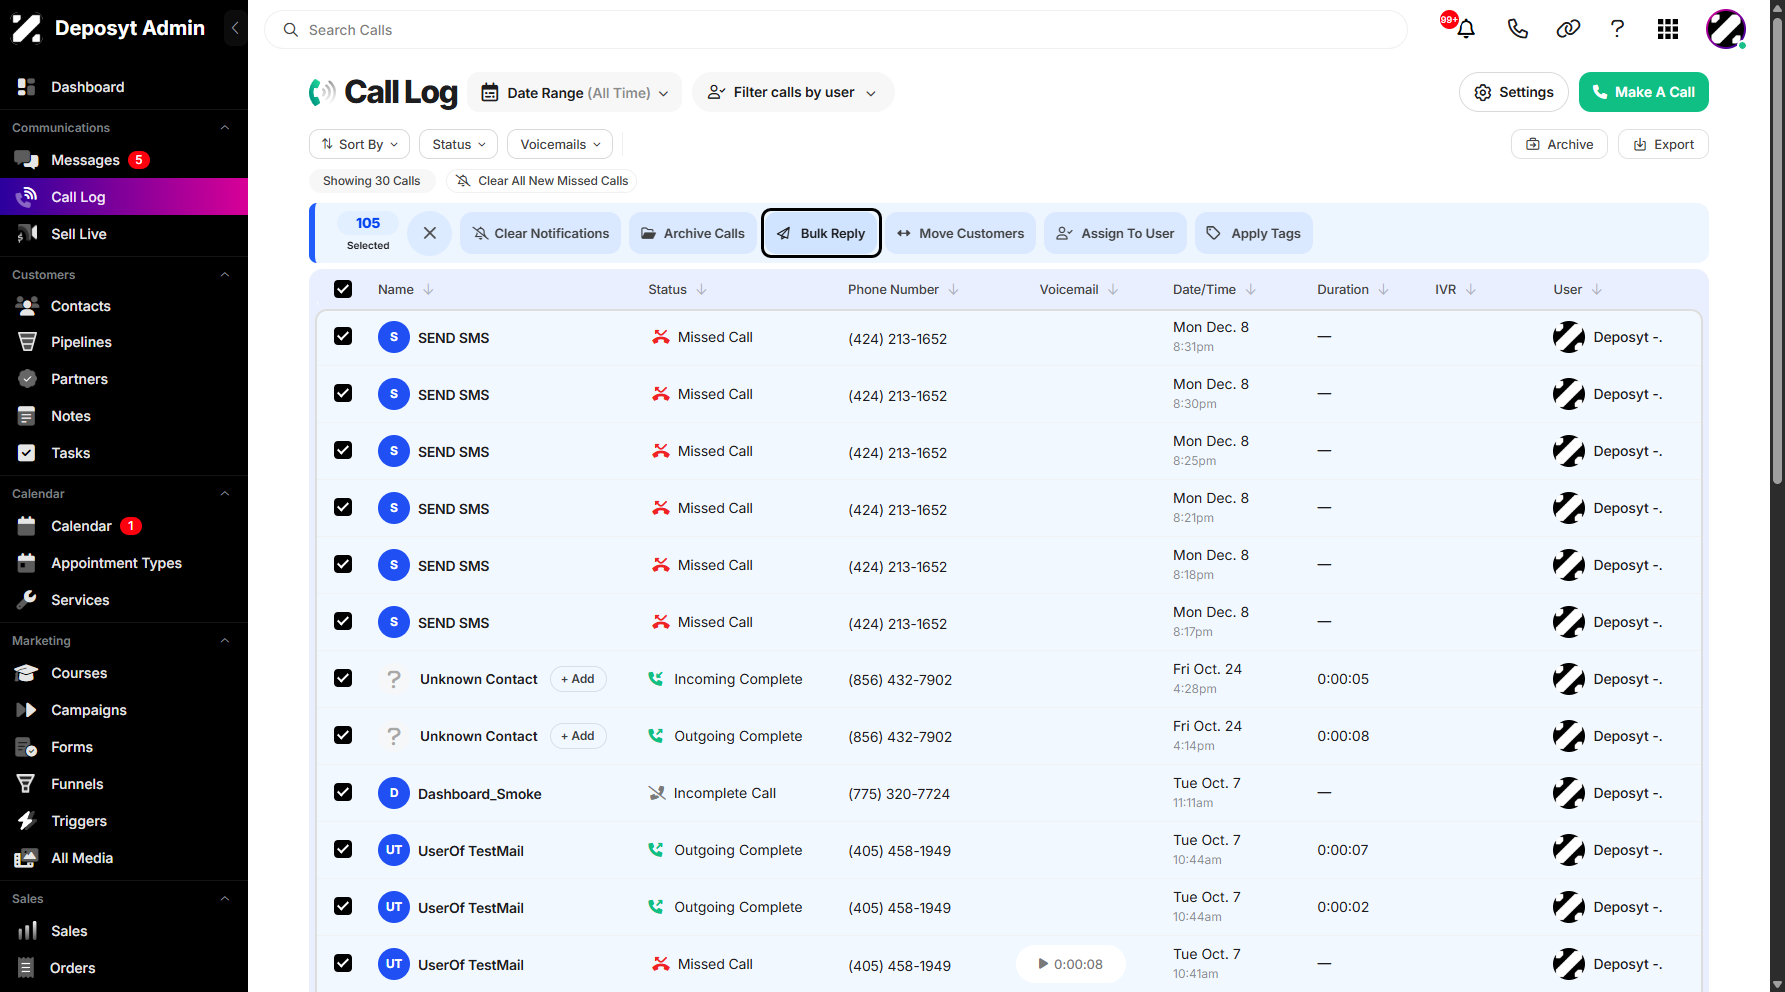Click the Search Calls input field
The image size is (1785, 992).
[x=836, y=30]
